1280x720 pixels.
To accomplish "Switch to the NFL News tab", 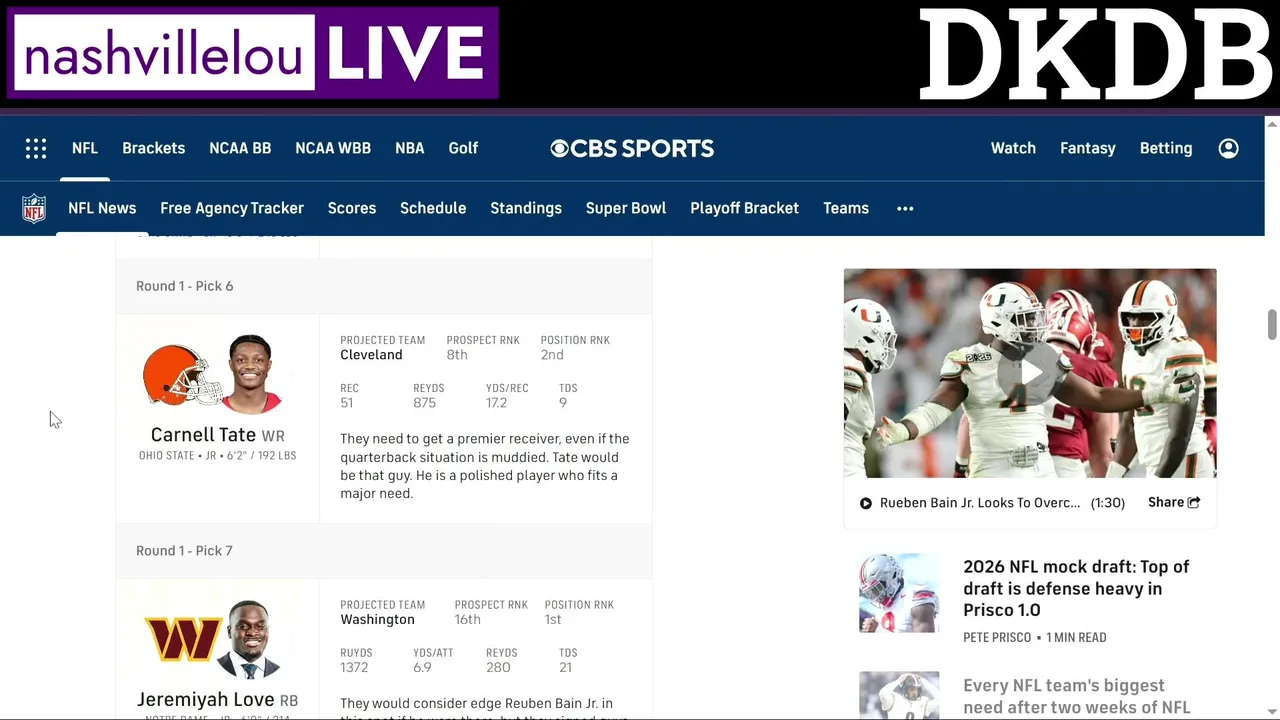I will click(102, 208).
